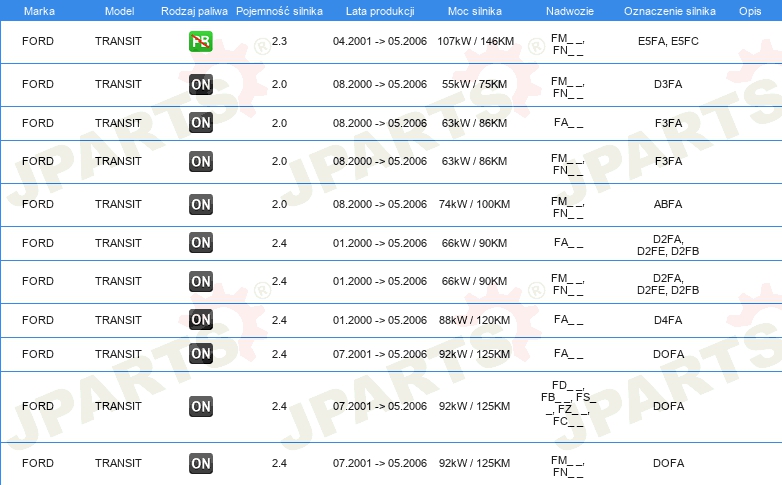Click engine code ABFA
Screen dimensions: 782x485
[668, 205]
